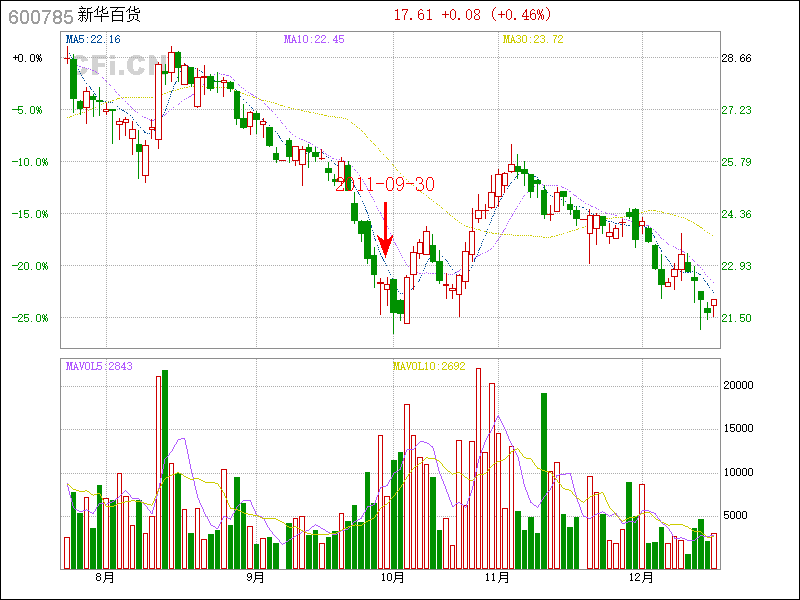This screenshot has height=600, width=800.
Task: Jump to 9月 on the time axis
Action: (255, 577)
